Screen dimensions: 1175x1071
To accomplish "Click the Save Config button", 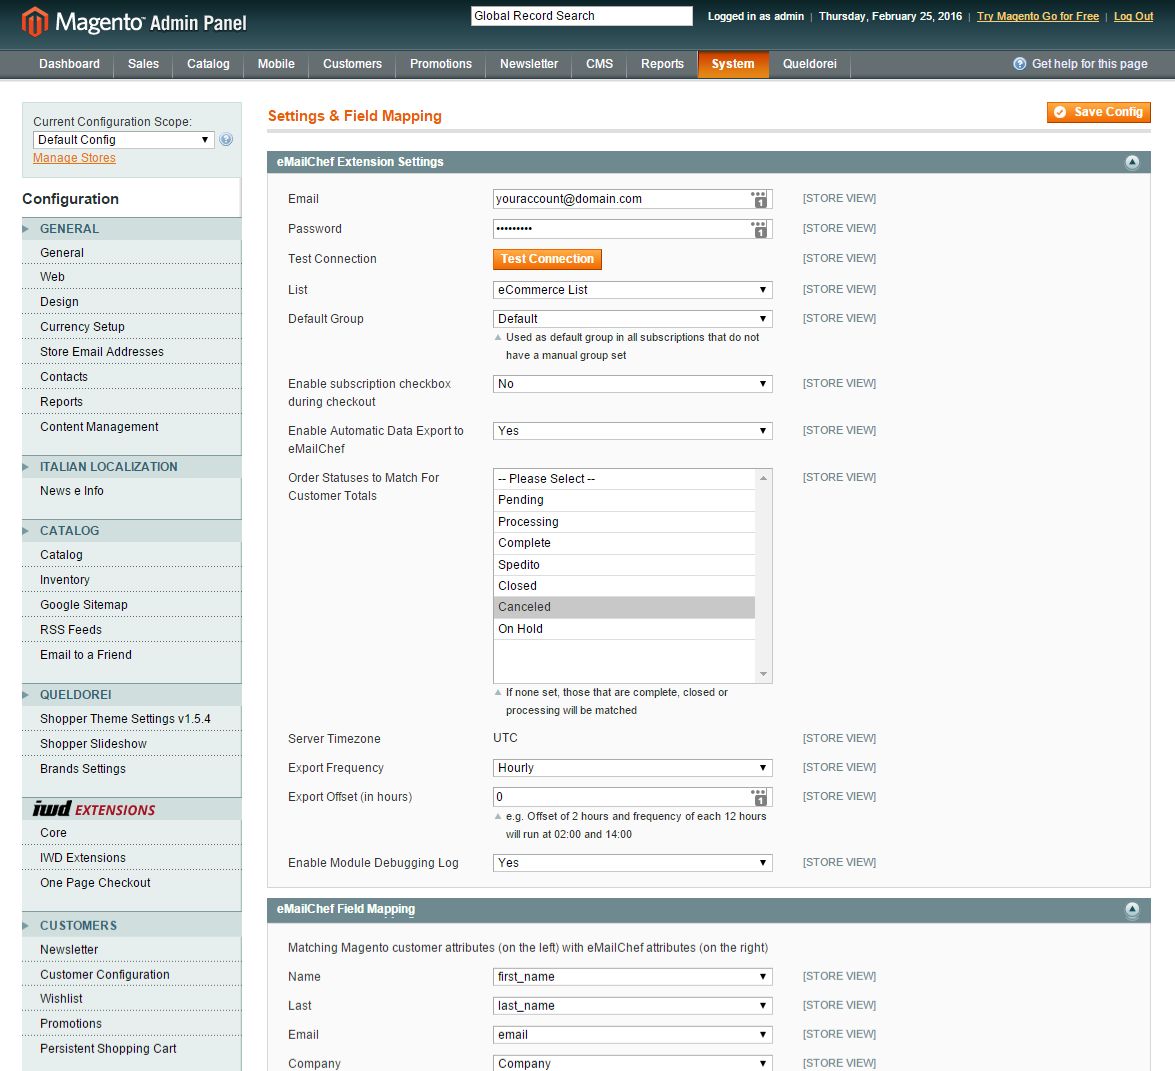I will [1099, 112].
